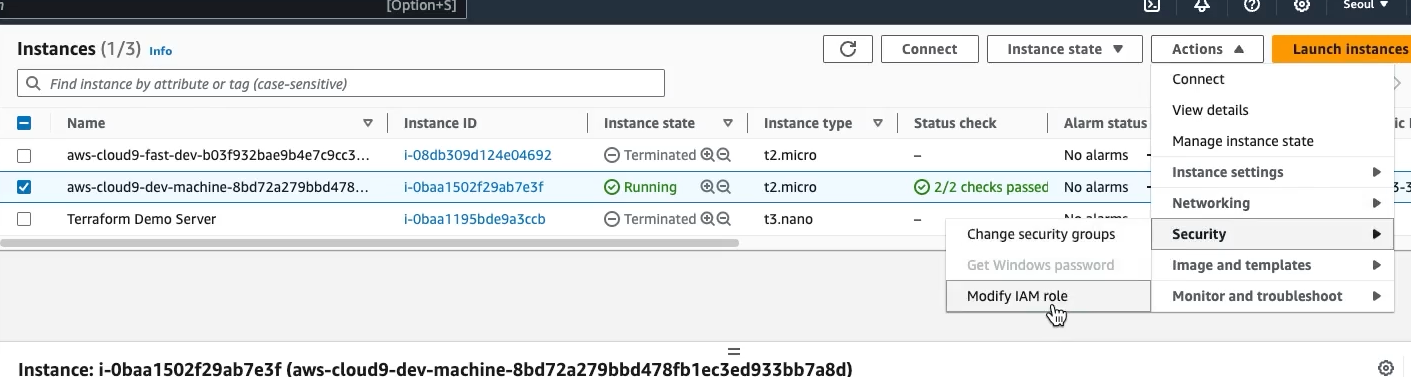Click the Status check column header
Viewport: 1411px width, 377px height.
click(955, 123)
